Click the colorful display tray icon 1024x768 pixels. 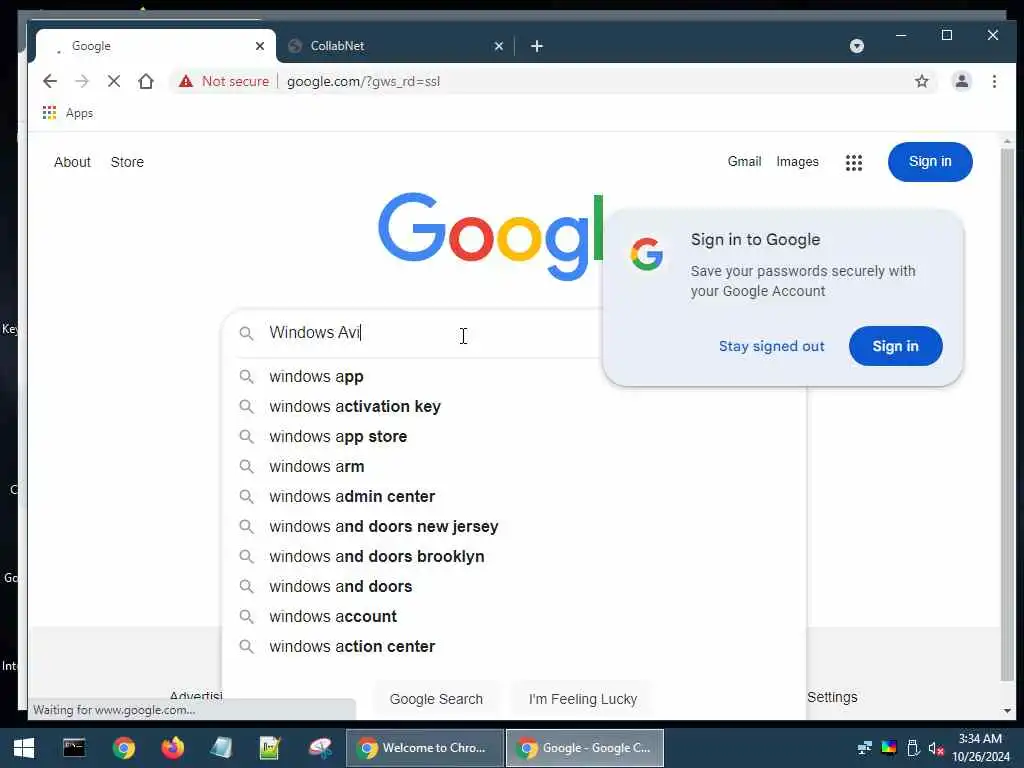pyautogui.click(x=889, y=748)
